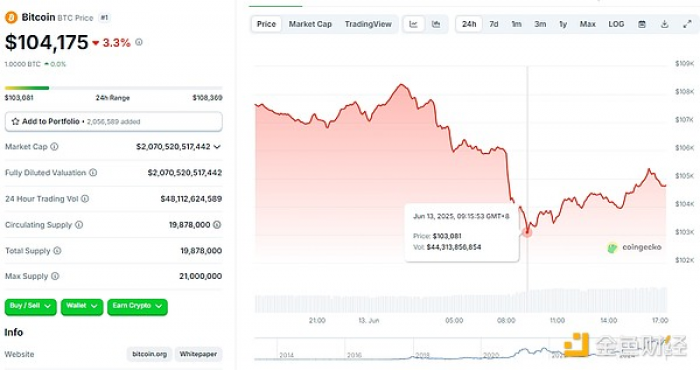Click the 24 Hour Trading Vol info icon
The image size is (700, 370).
point(85,199)
